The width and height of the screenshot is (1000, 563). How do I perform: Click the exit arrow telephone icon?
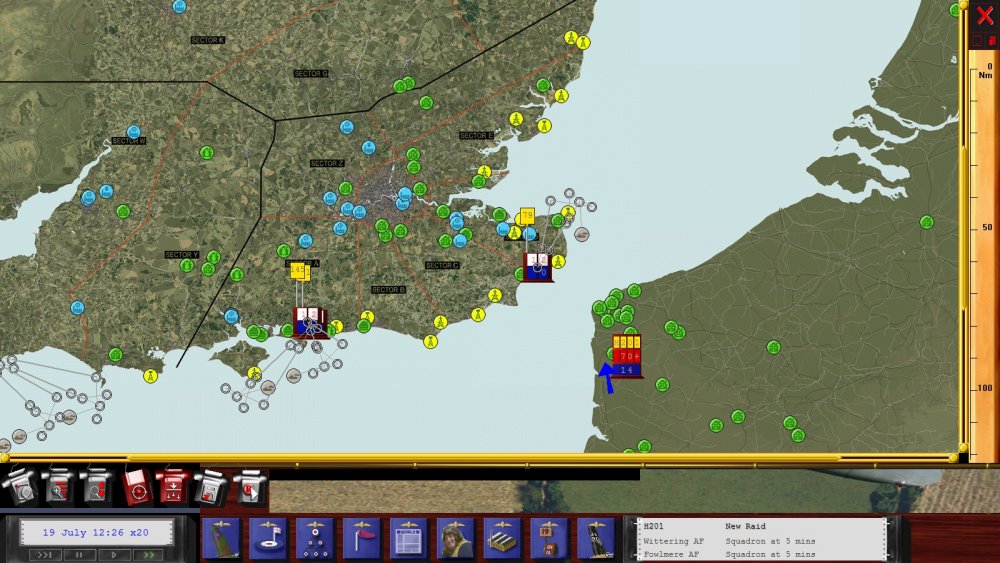click(249, 488)
